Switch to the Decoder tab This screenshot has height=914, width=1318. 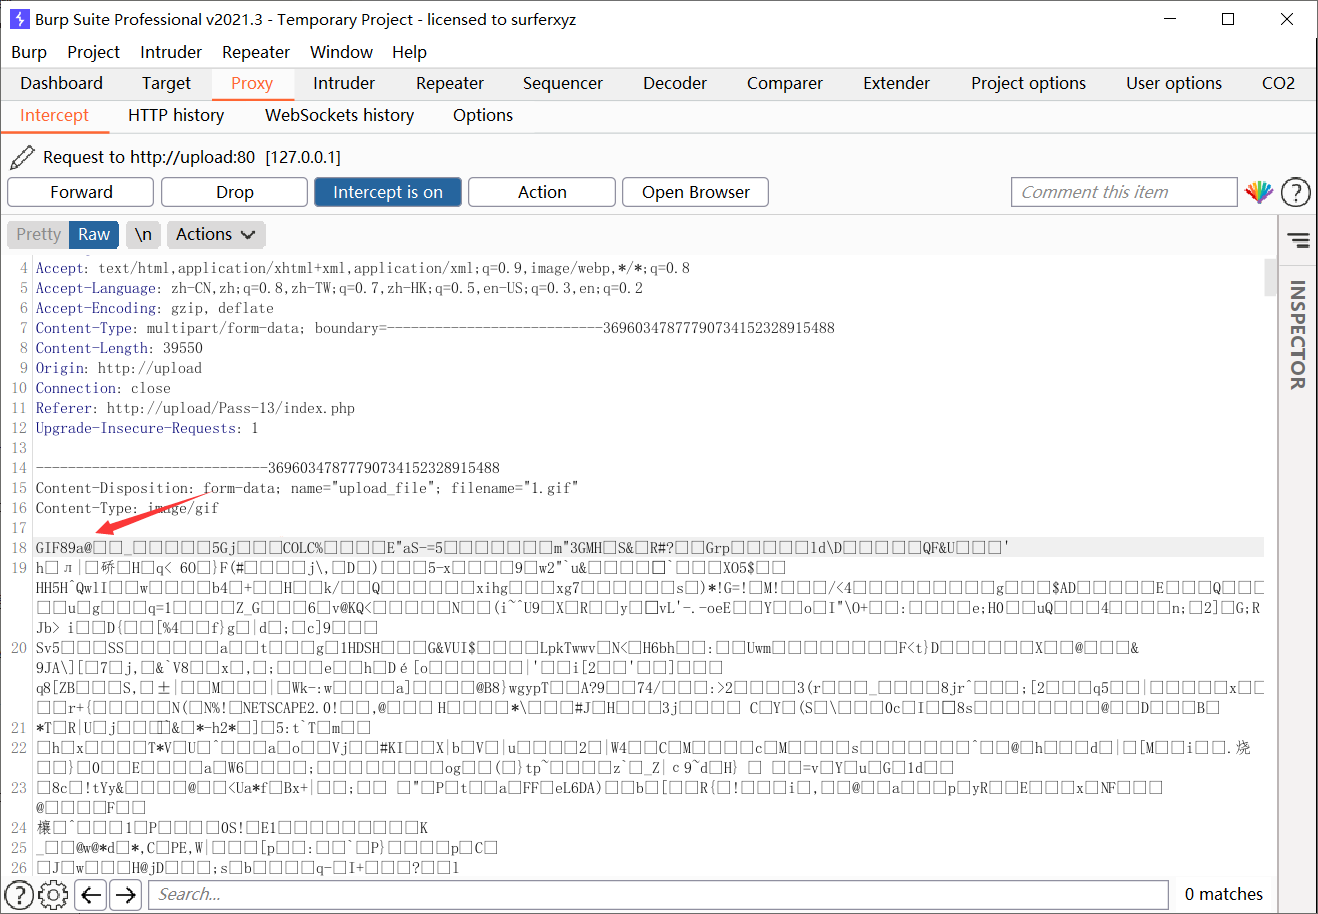(x=675, y=83)
